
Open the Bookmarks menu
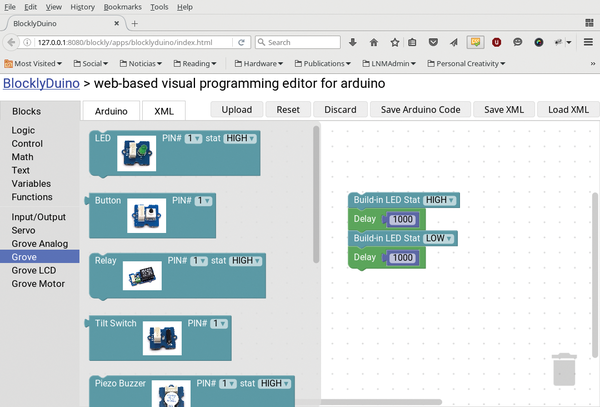(x=122, y=7)
